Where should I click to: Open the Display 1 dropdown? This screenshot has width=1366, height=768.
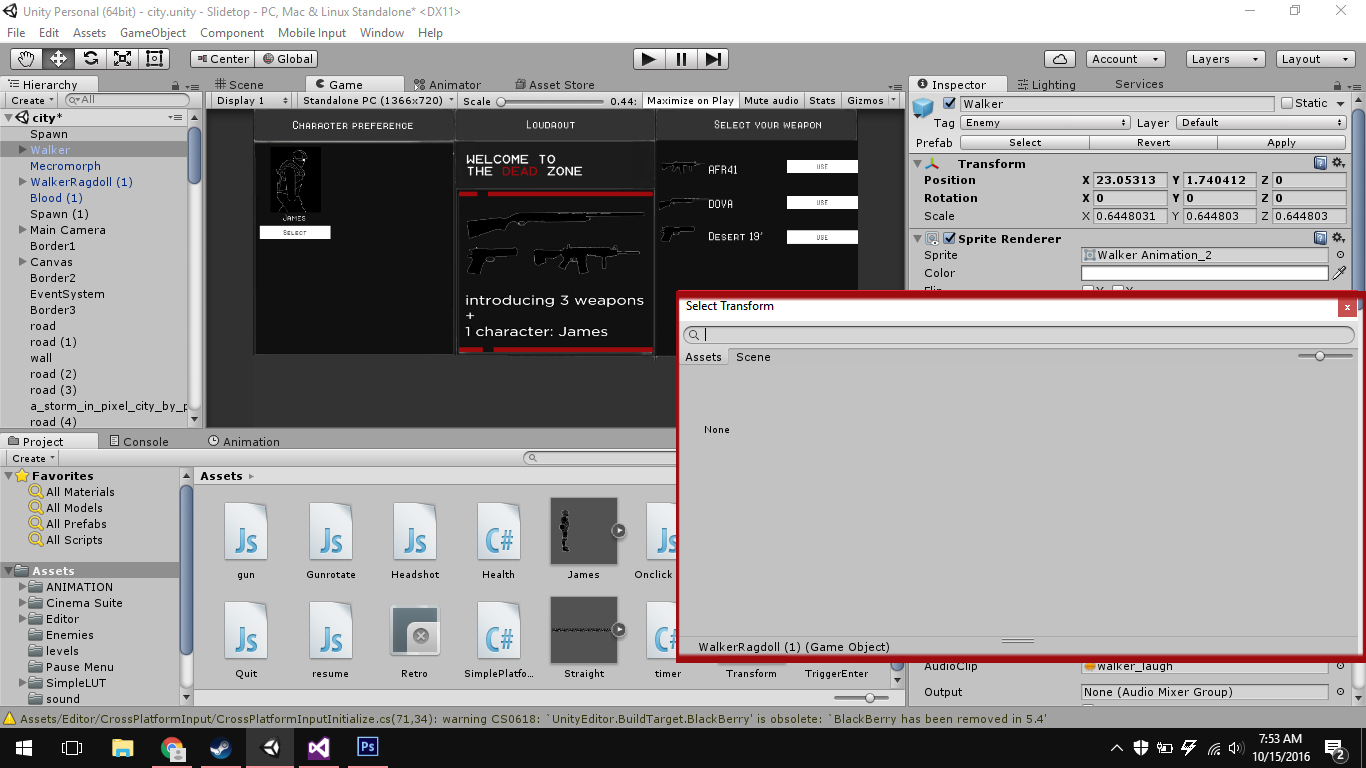coord(251,101)
